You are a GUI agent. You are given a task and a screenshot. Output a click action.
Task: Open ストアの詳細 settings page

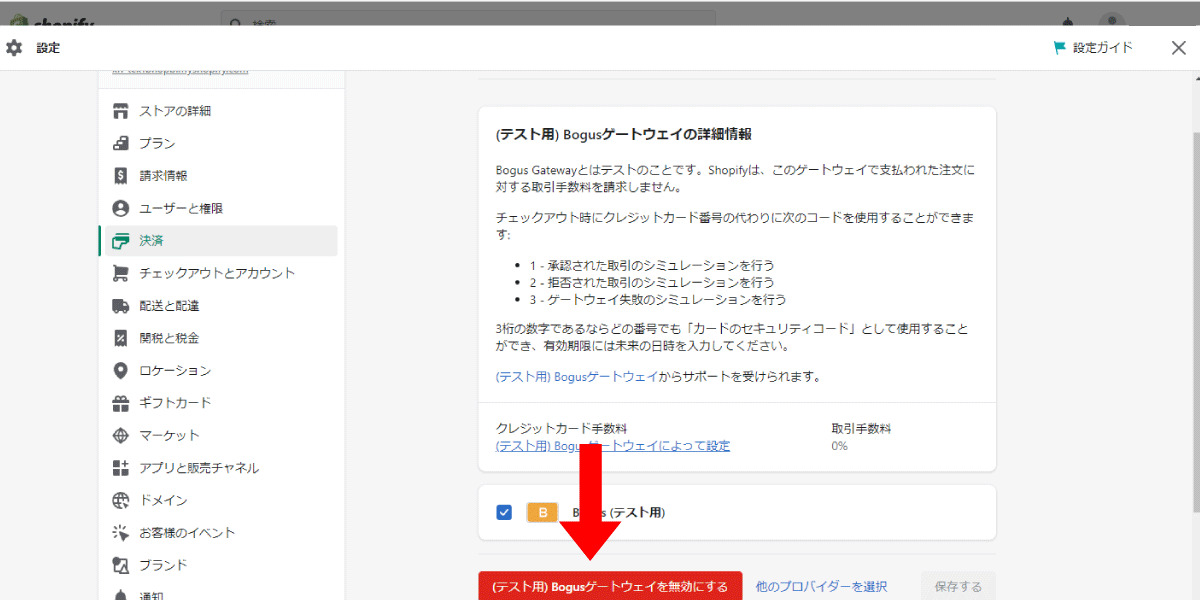(x=175, y=111)
